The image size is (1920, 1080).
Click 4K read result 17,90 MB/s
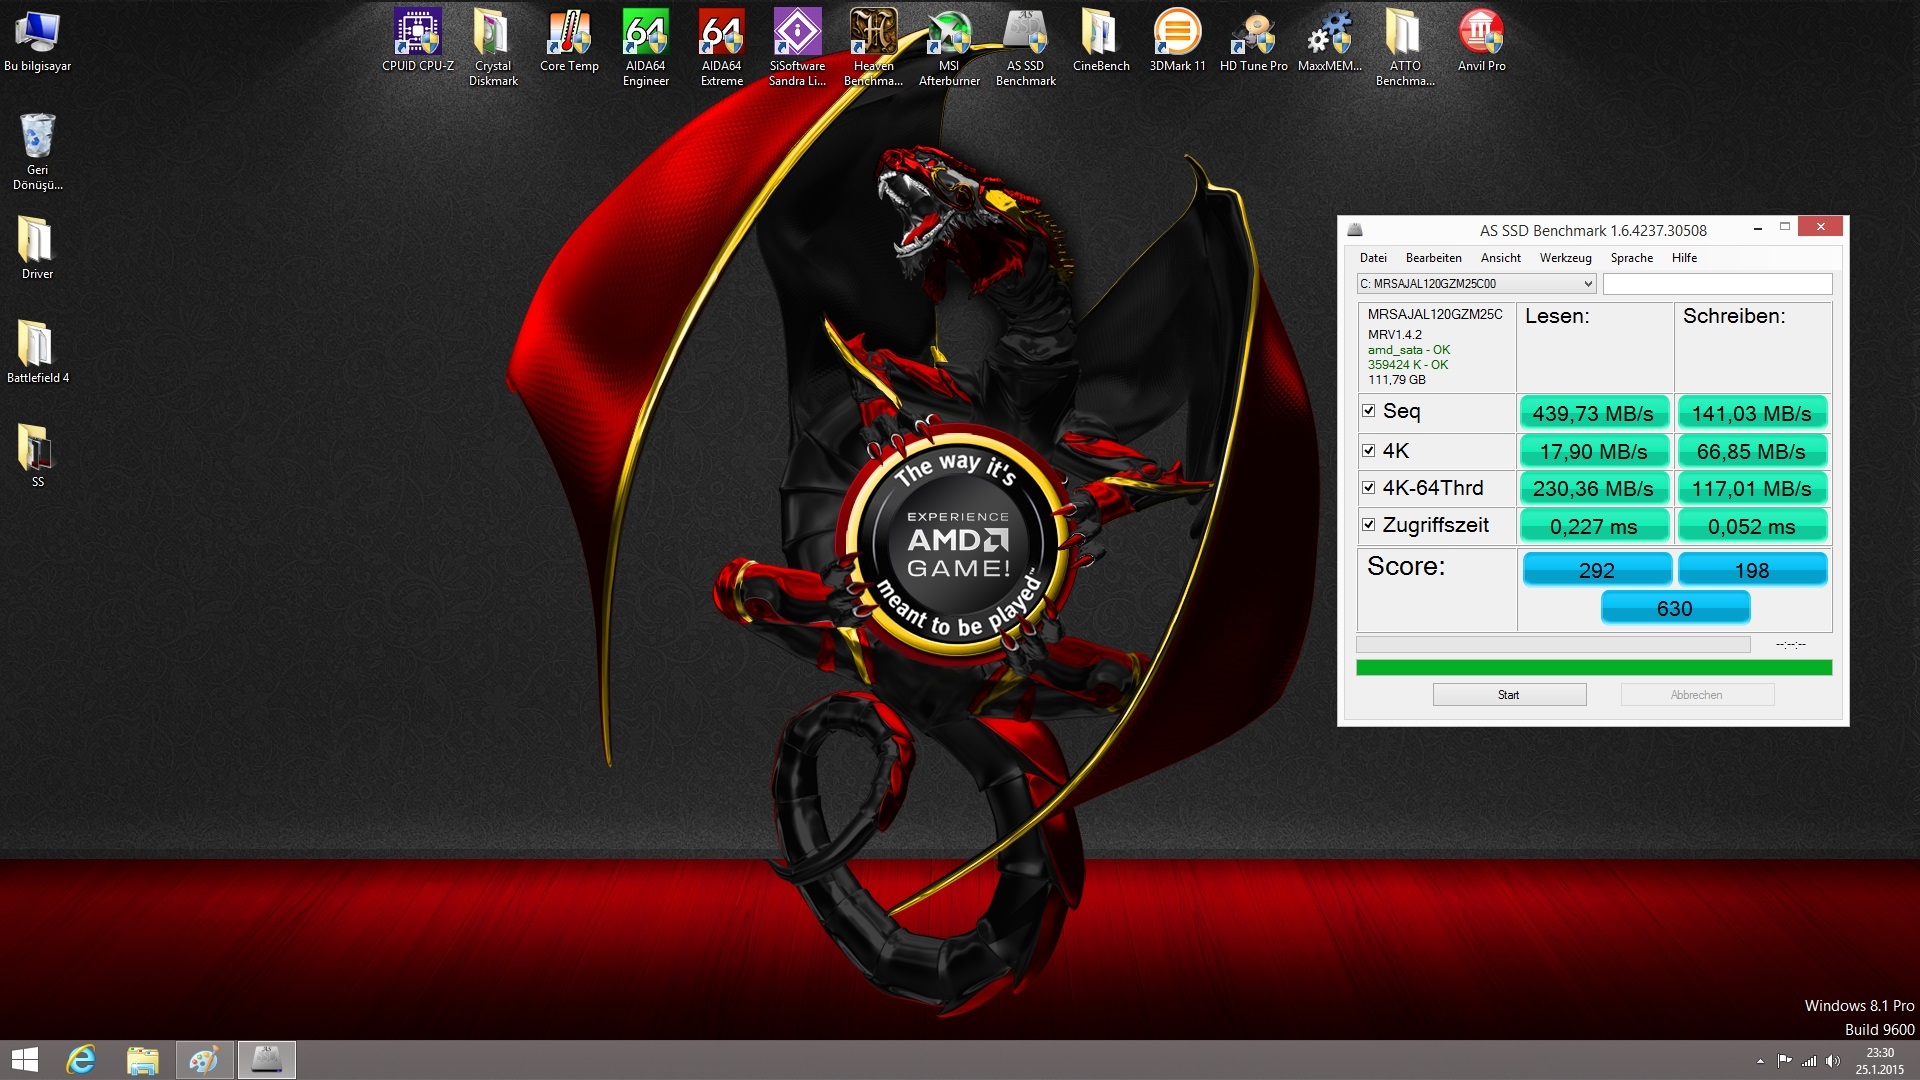(1594, 451)
